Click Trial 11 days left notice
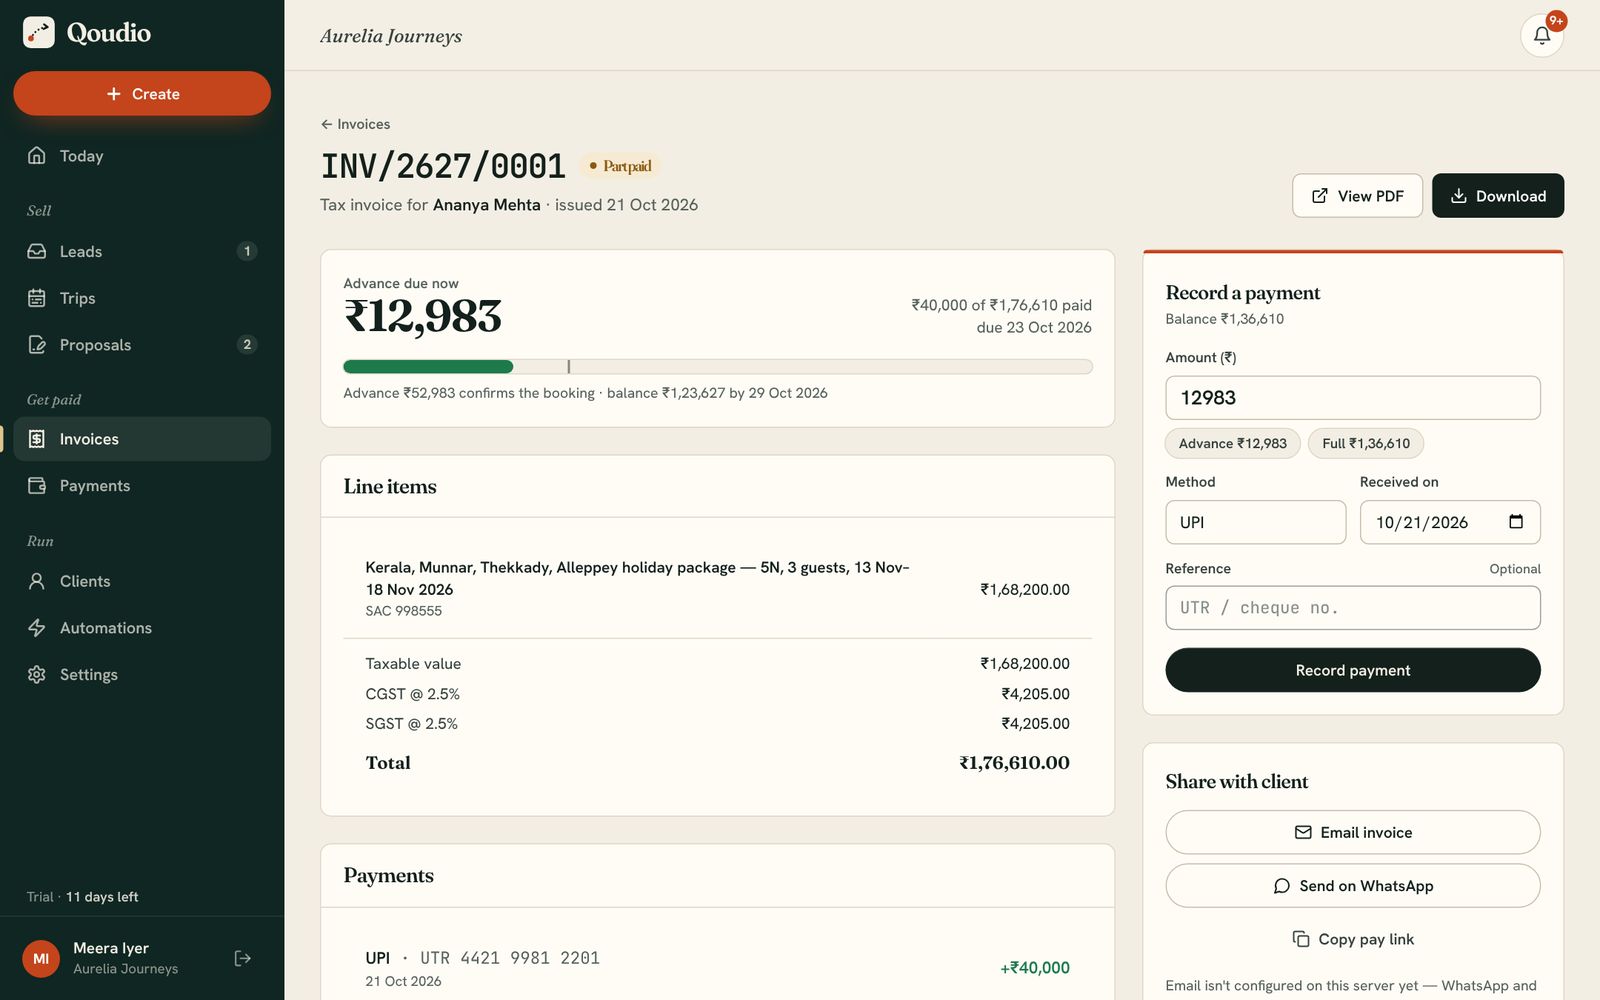Image resolution: width=1600 pixels, height=1000 pixels. 83,897
